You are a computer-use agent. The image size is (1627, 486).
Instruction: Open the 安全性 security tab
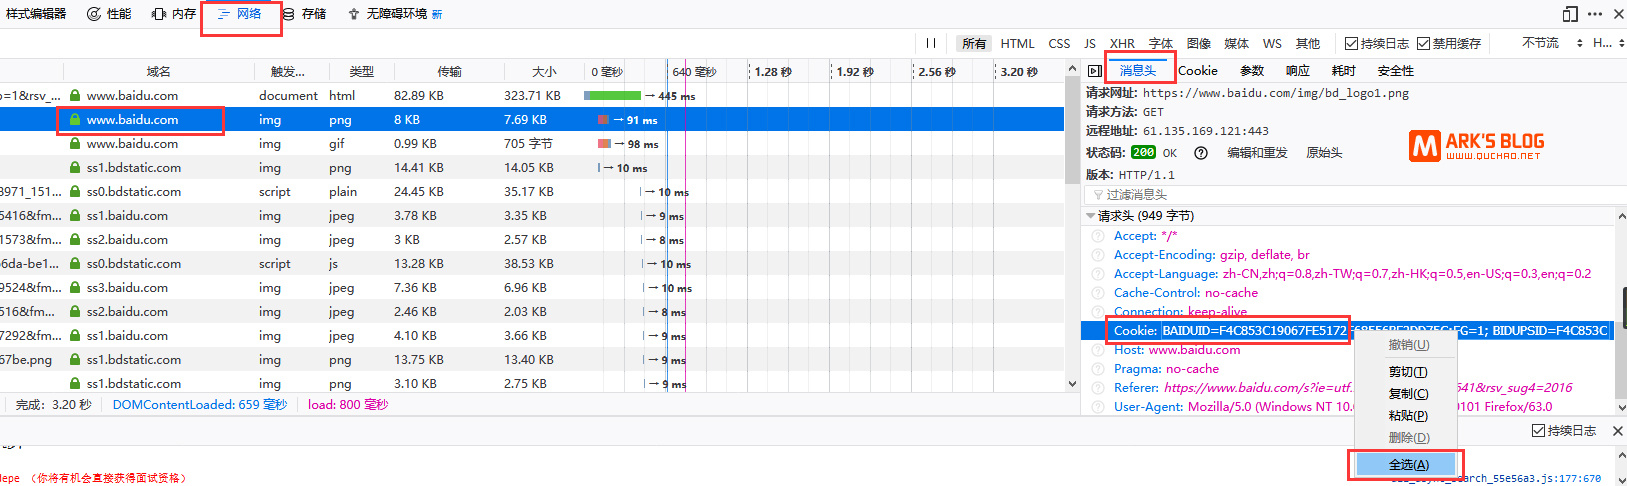[1396, 71]
